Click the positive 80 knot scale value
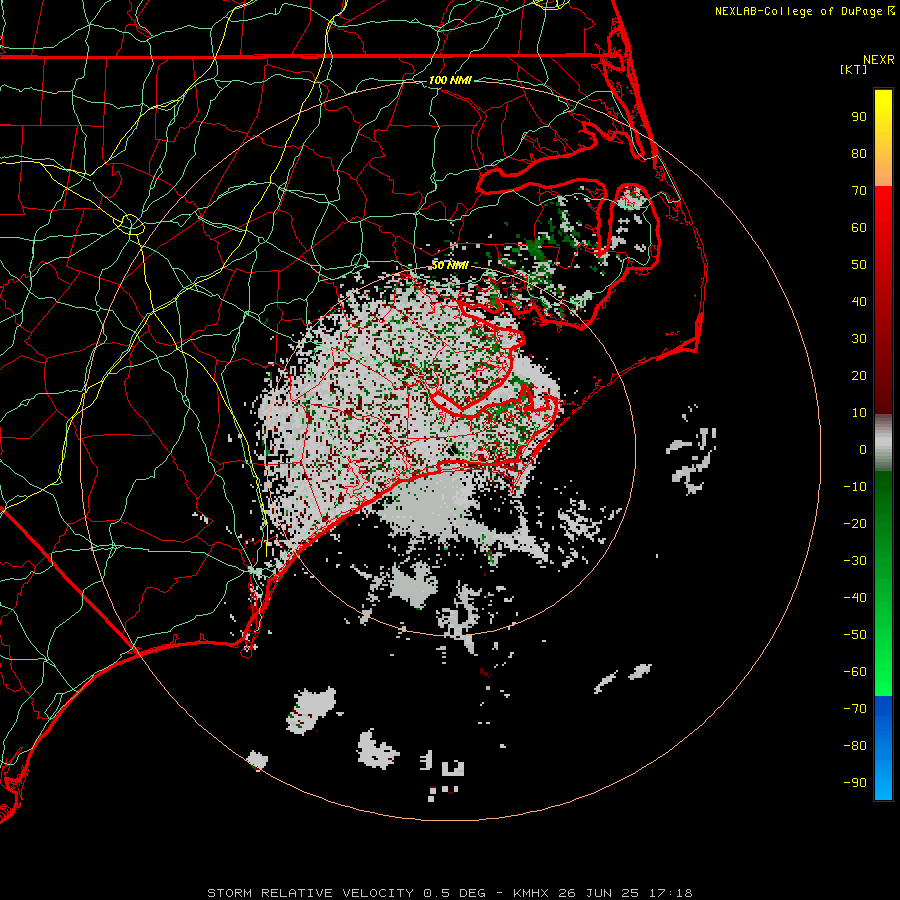The width and height of the screenshot is (900, 900). (859, 153)
